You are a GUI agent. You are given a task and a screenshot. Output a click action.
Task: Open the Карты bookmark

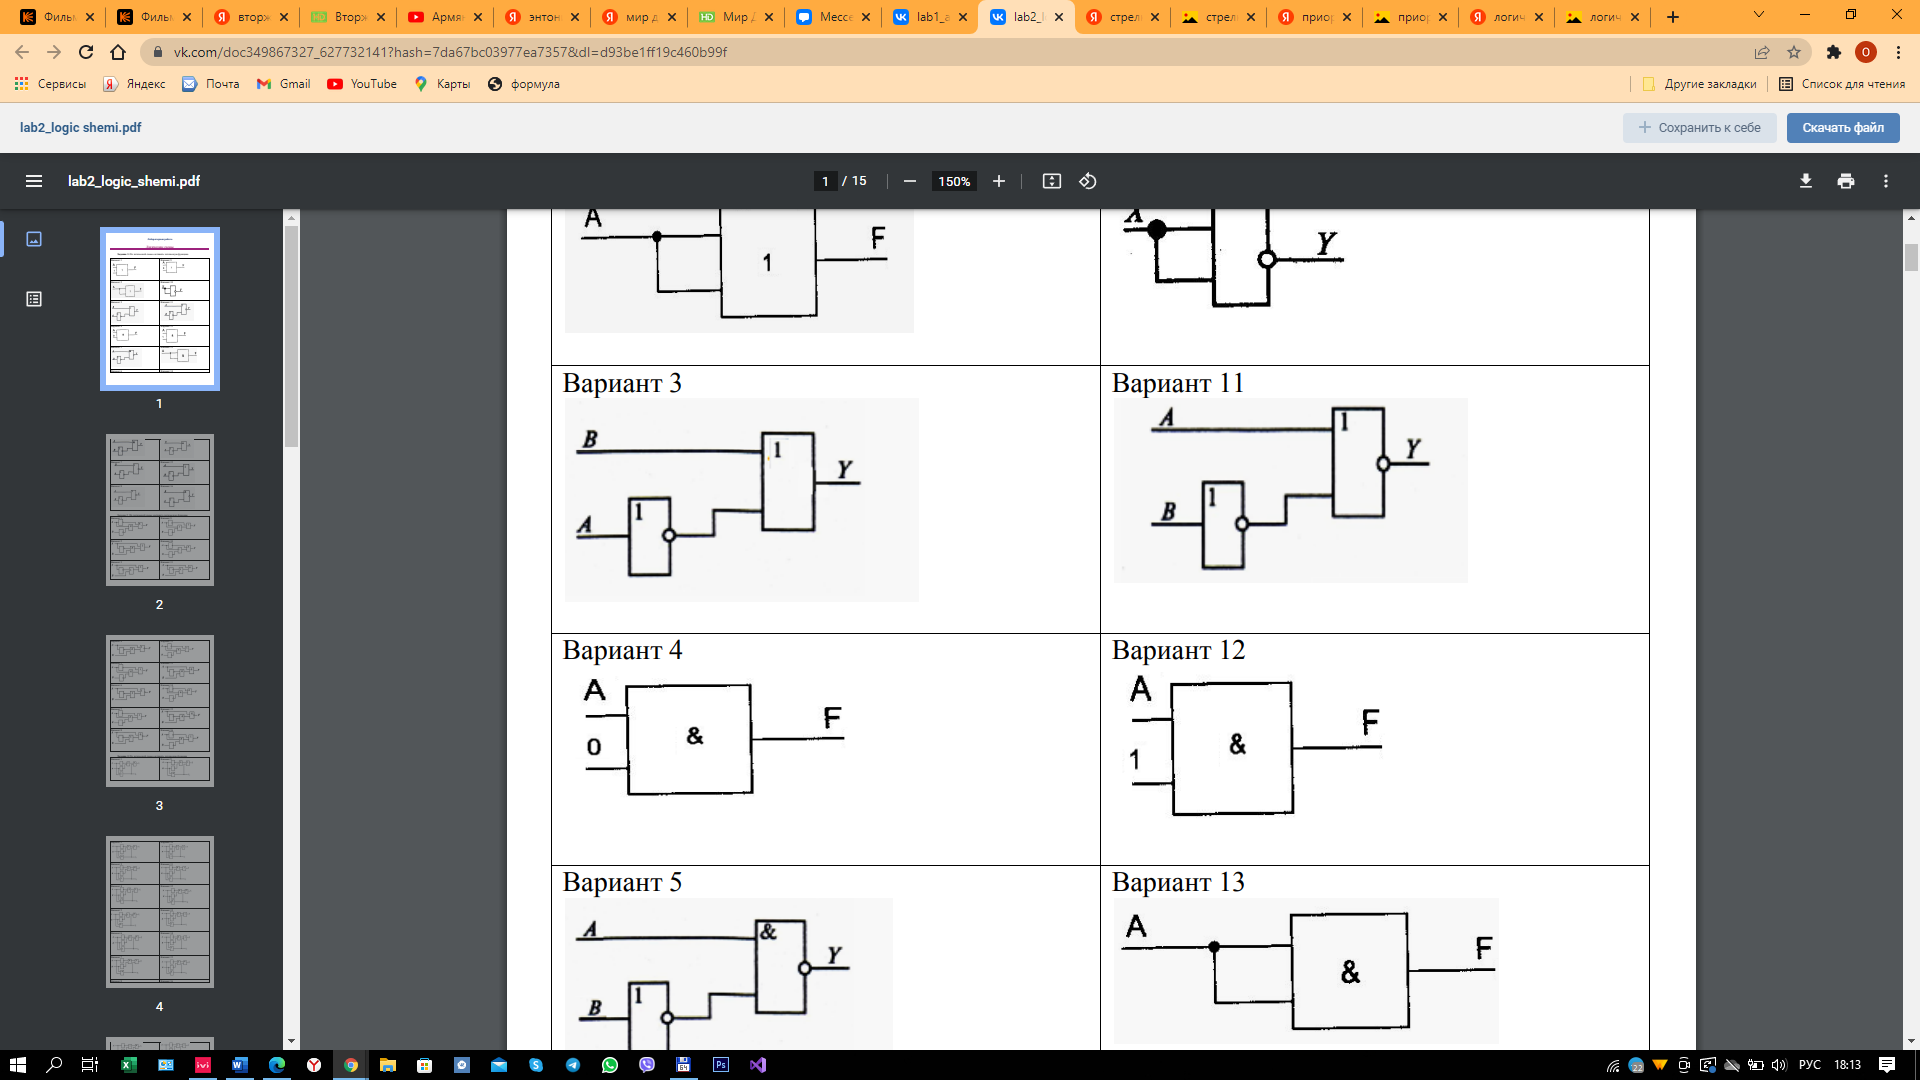pos(442,84)
